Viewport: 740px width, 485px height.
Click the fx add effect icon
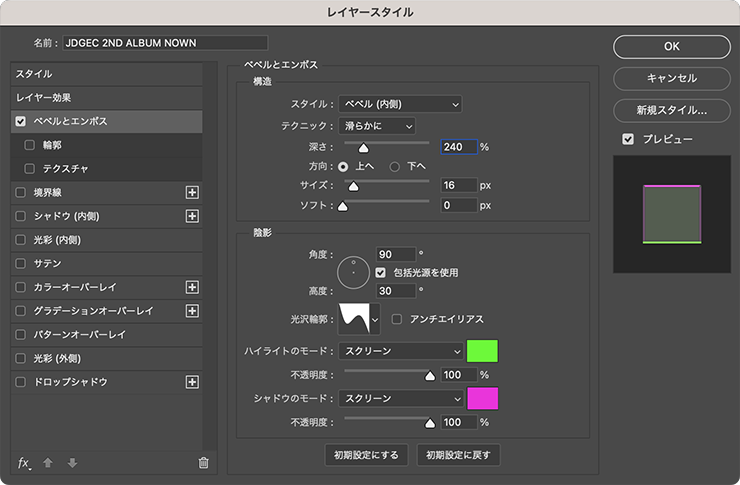pyautogui.click(x=25, y=462)
